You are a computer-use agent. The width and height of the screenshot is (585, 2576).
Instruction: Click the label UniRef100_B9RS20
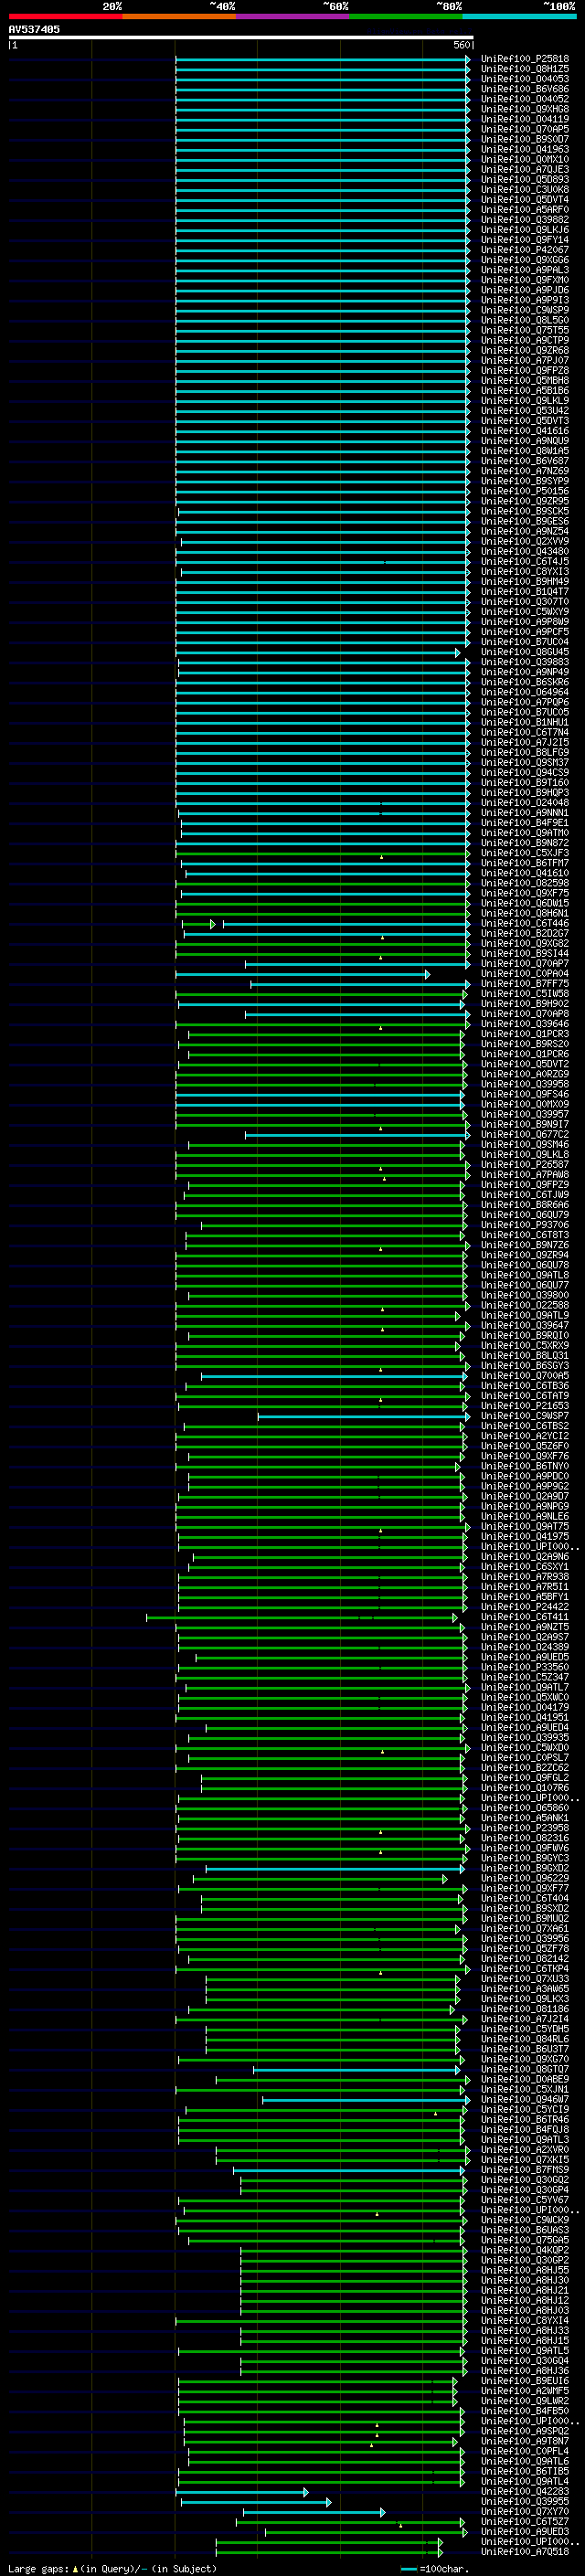tap(525, 1044)
